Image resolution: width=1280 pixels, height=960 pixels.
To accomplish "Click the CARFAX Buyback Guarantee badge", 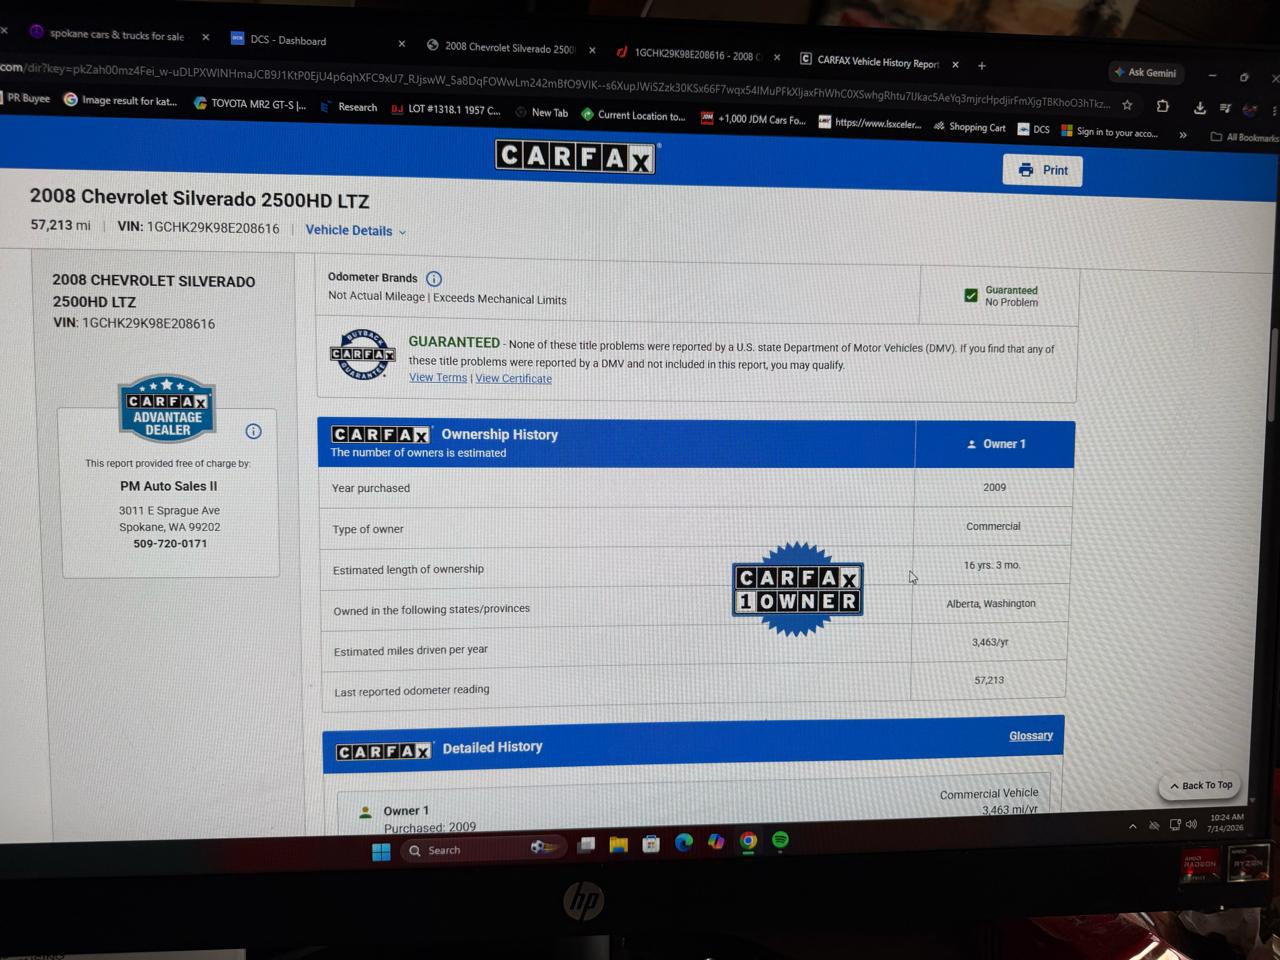I will pyautogui.click(x=362, y=354).
